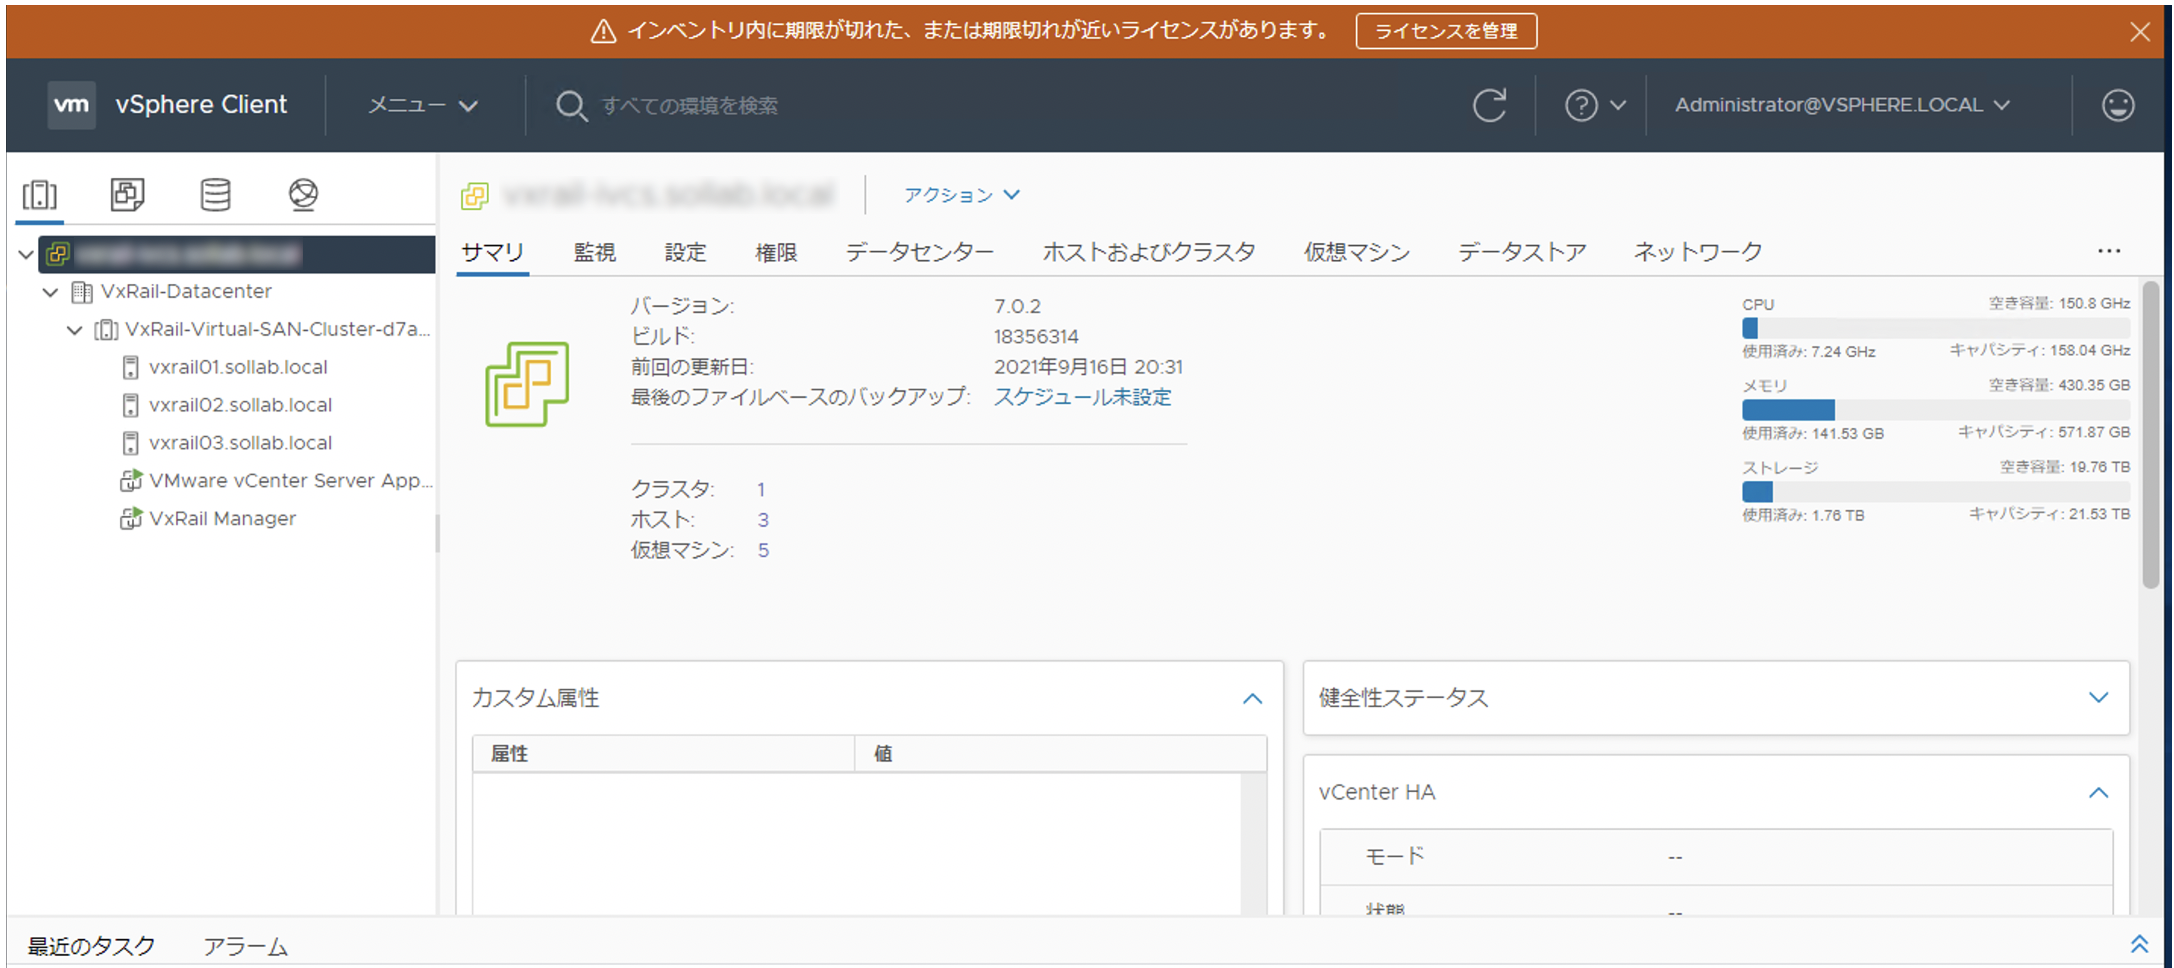
Task: Switch to VMs and Templates inventory icon
Action: click(x=127, y=194)
